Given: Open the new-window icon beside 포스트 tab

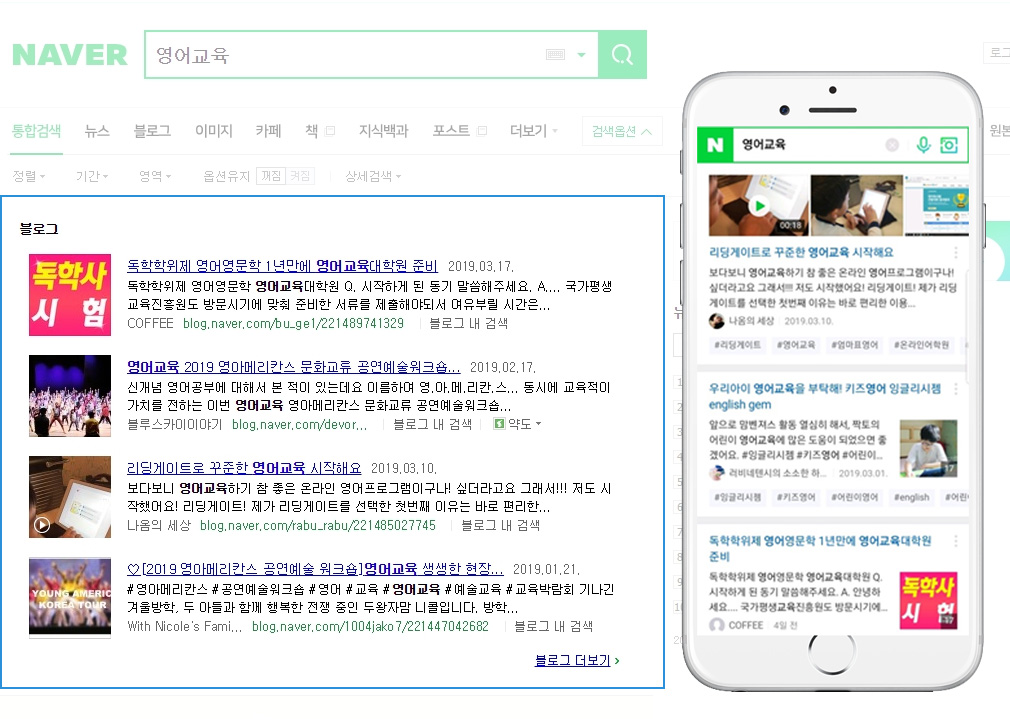Looking at the screenshot, I should coord(482,131).
